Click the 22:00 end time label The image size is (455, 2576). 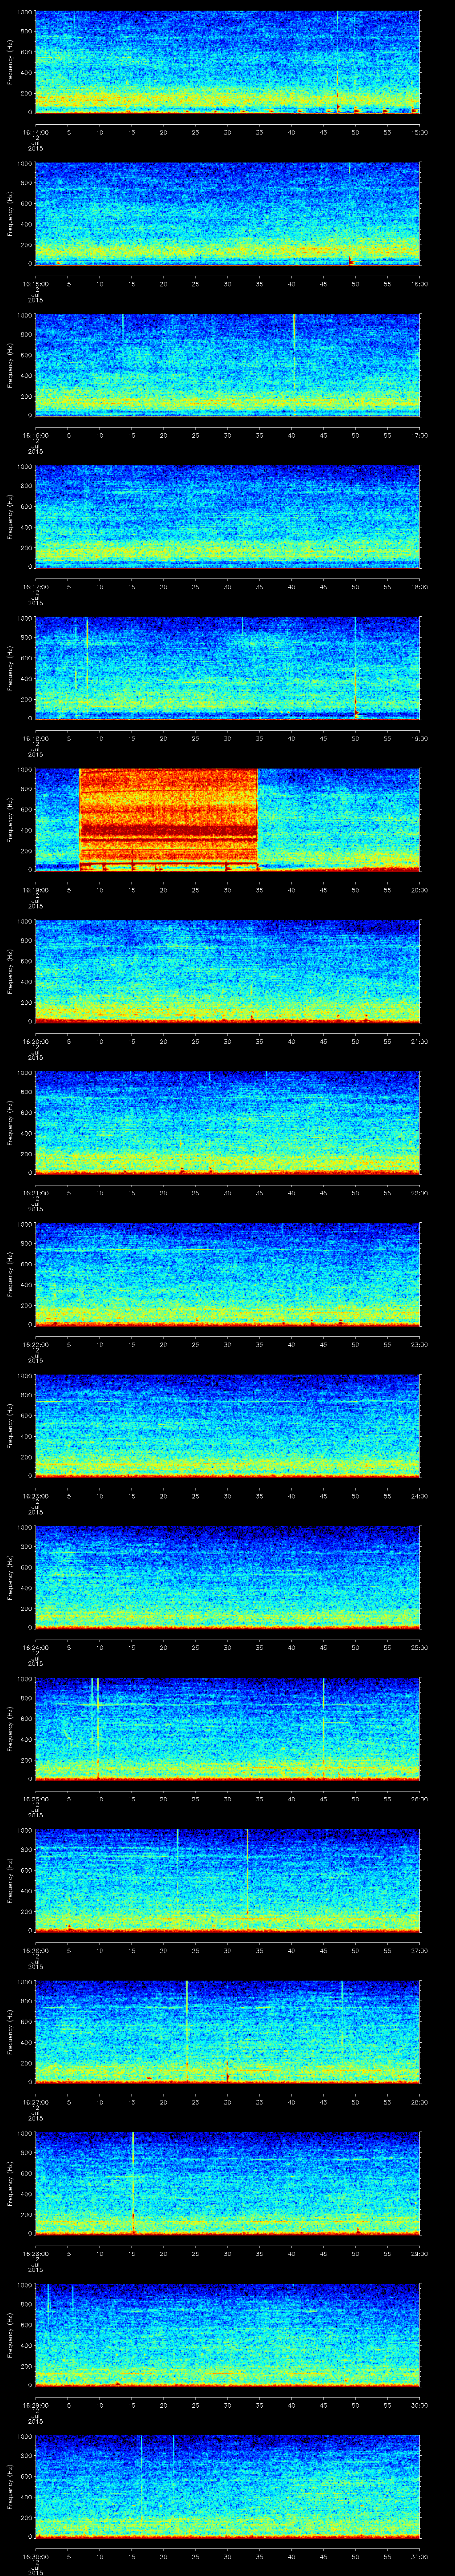(x=419, y=1192)
